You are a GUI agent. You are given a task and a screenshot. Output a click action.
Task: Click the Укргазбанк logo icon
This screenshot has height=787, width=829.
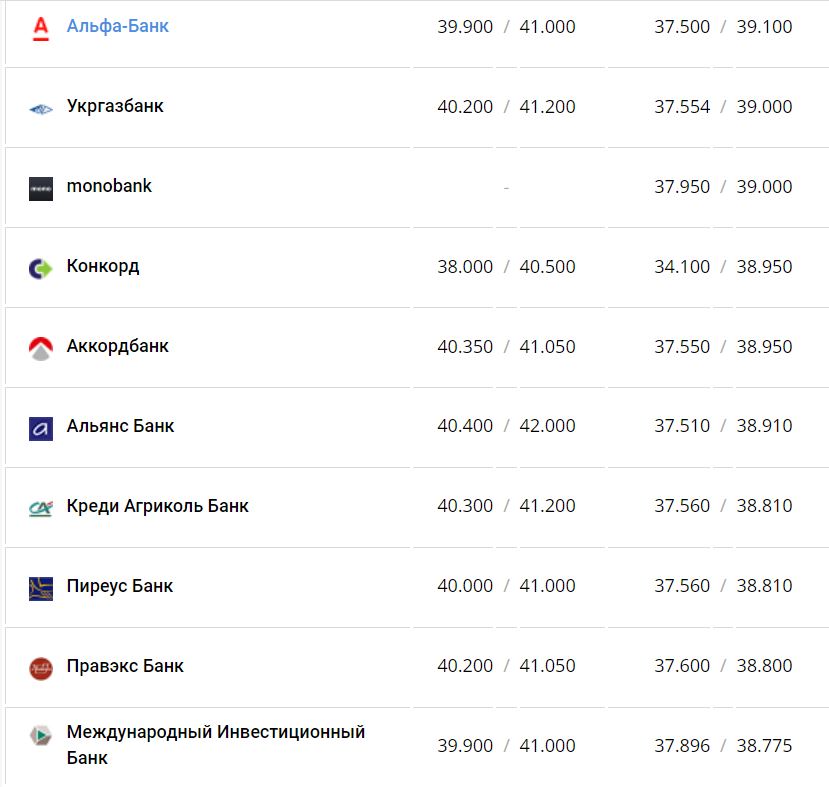coord(41,109)
